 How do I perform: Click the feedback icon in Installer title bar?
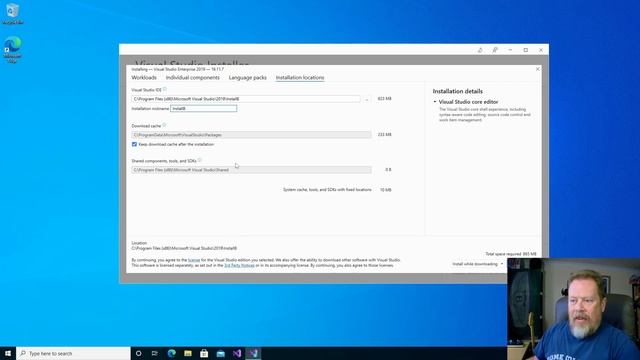tap(495, 50)
